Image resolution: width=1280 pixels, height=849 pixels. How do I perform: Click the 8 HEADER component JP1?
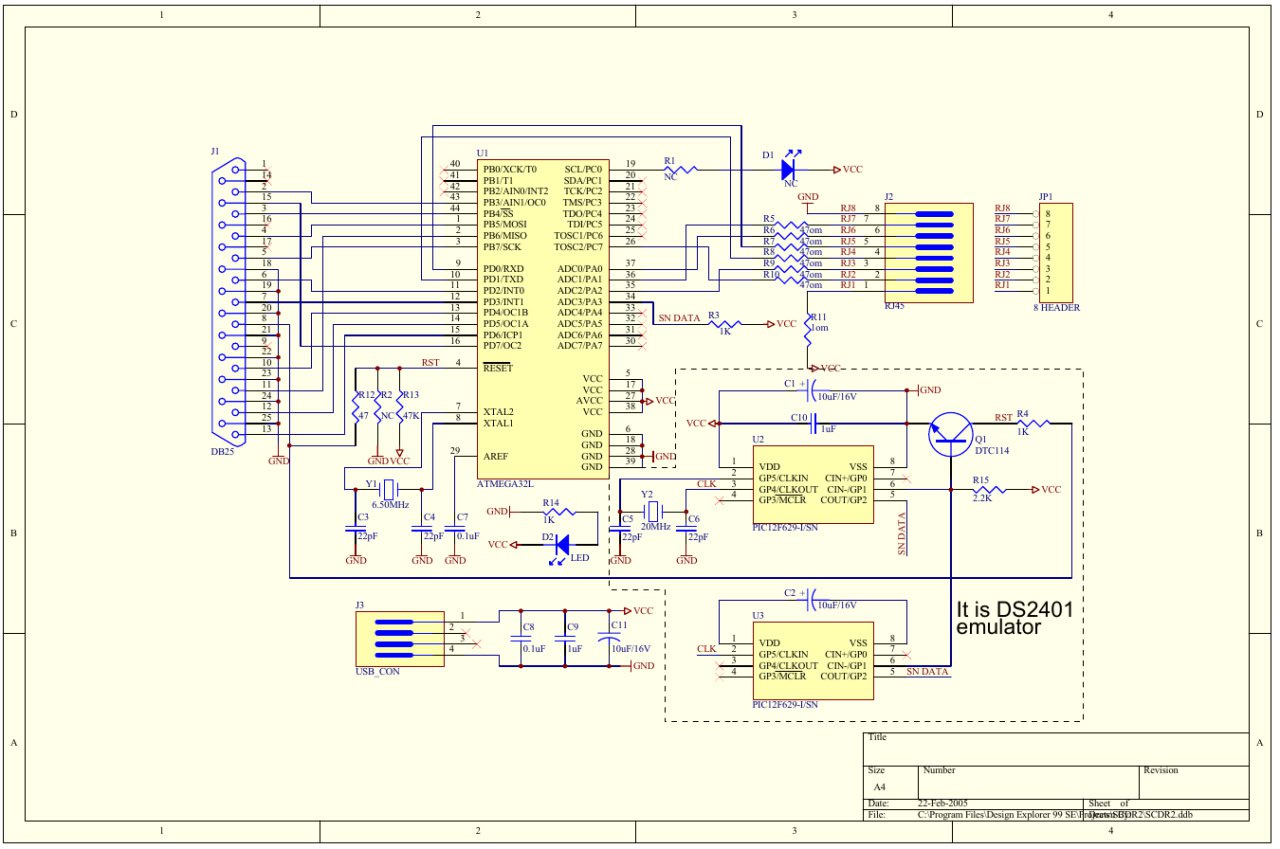pos(1055,250)
